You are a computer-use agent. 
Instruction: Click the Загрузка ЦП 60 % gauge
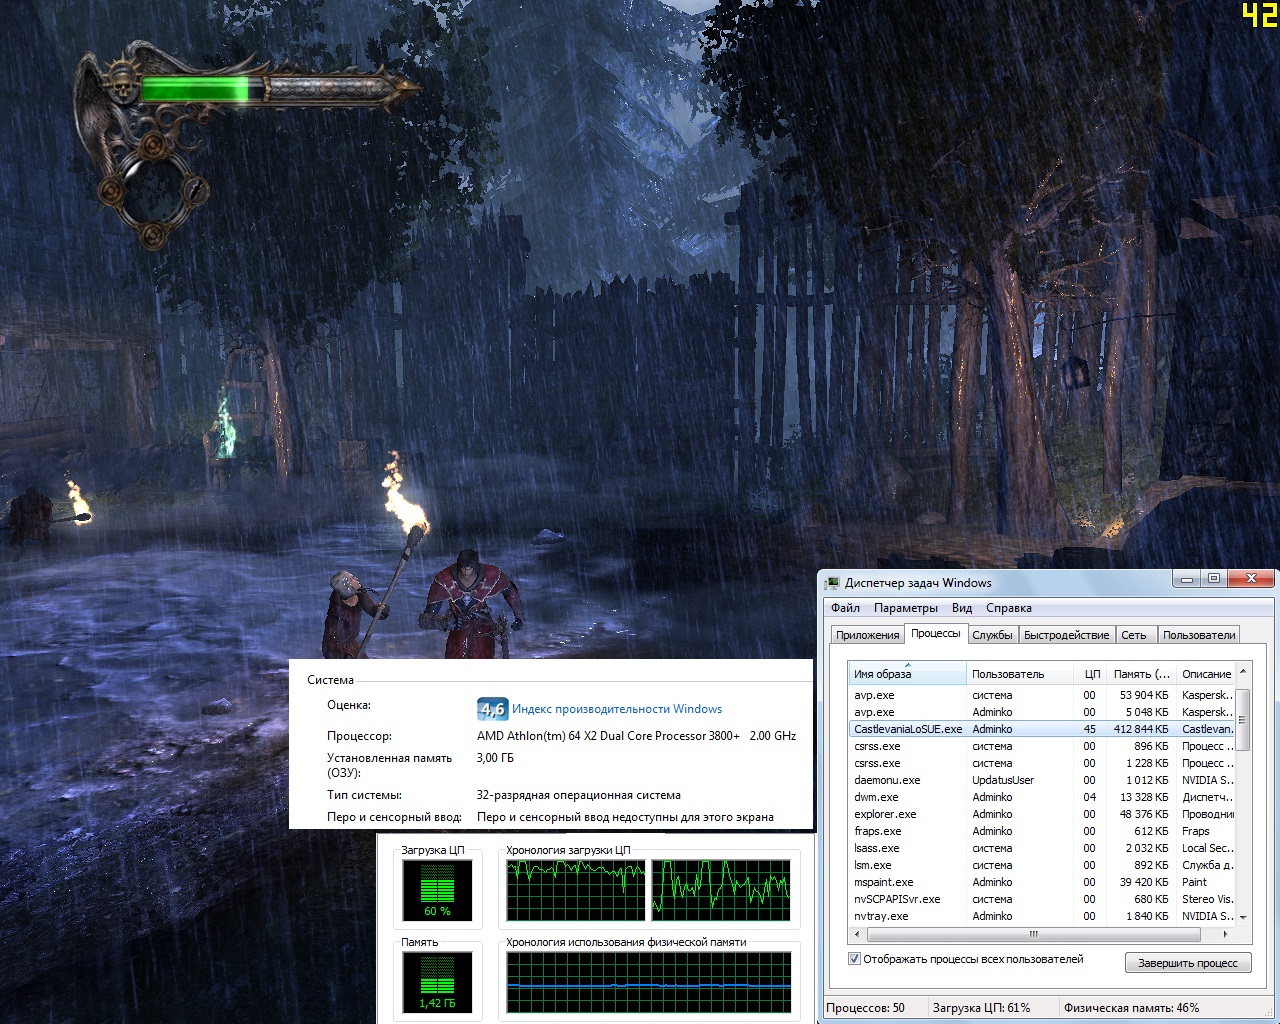437,889
